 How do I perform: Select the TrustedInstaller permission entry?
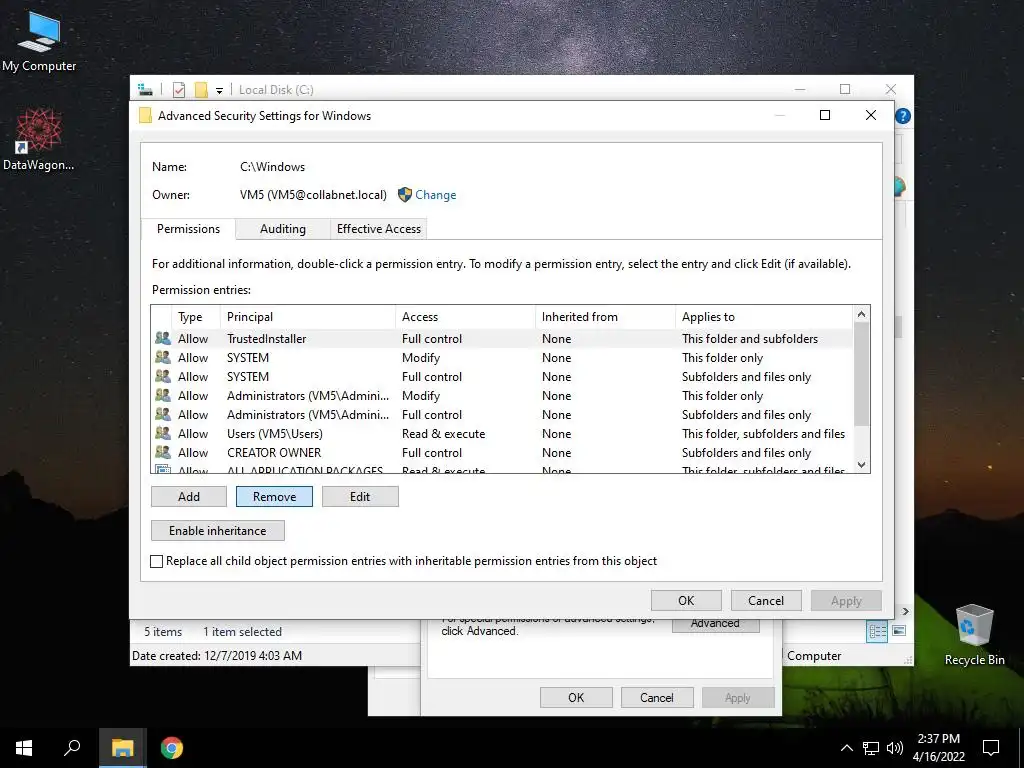click(502, 338)
